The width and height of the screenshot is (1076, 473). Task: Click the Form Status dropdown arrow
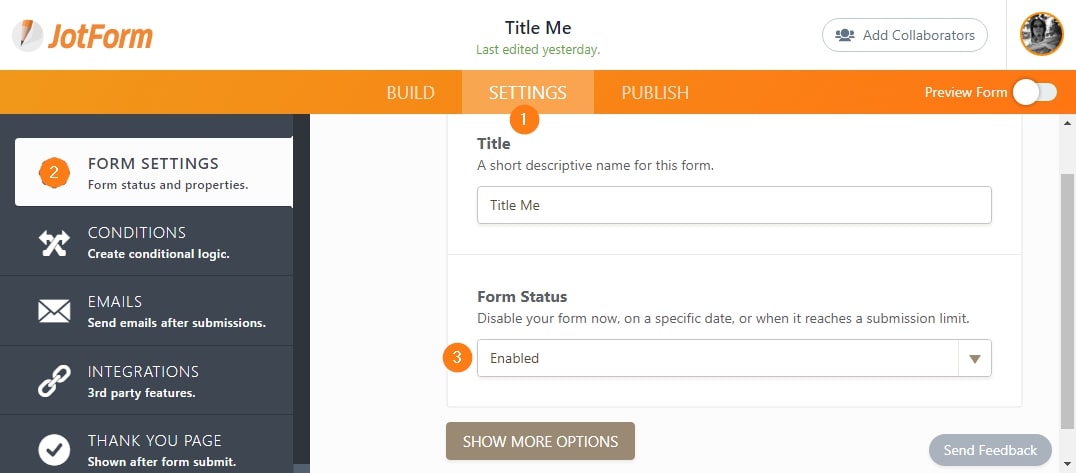pos(975,358)
